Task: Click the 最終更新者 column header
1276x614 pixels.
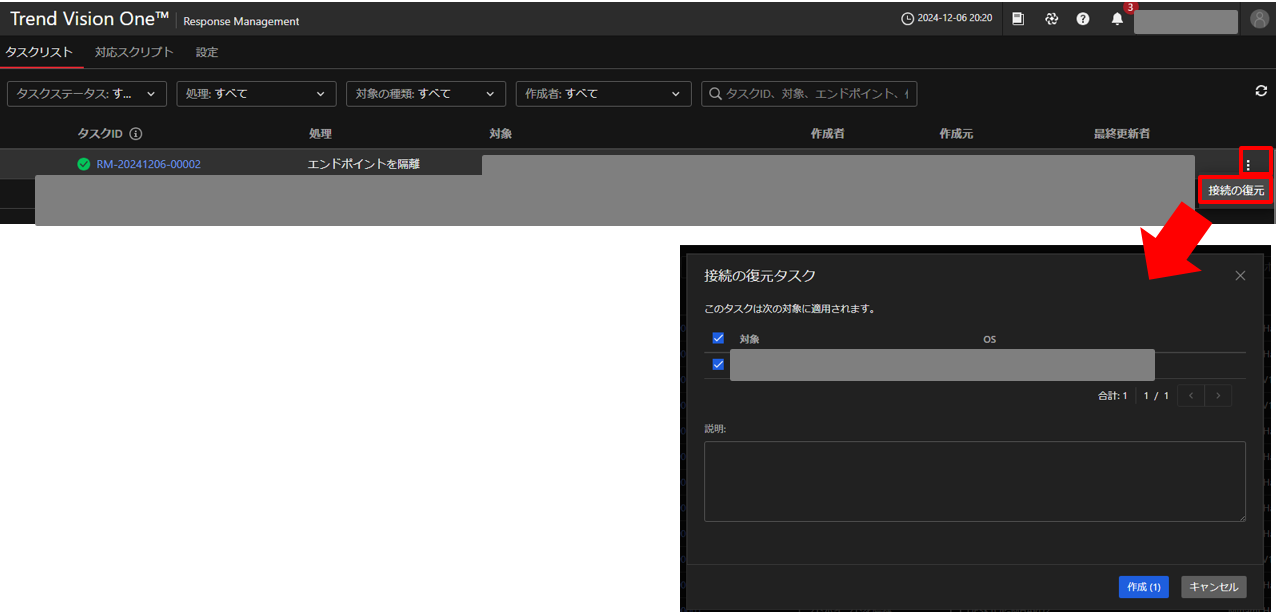Action: [x=1121, y=134]
